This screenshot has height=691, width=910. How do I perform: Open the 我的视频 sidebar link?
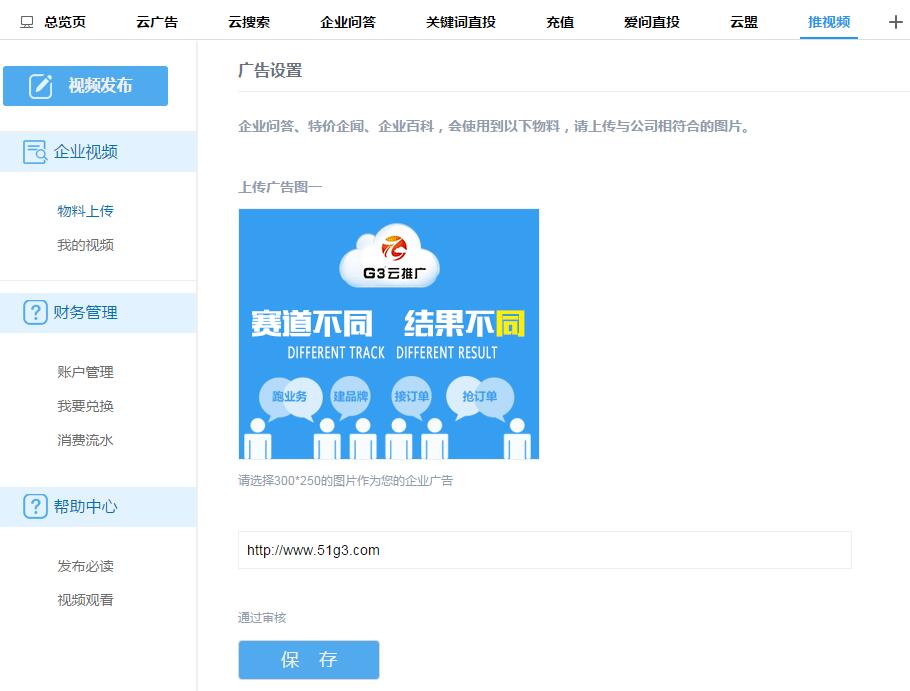pyautogui.click(x=85, y=245)
